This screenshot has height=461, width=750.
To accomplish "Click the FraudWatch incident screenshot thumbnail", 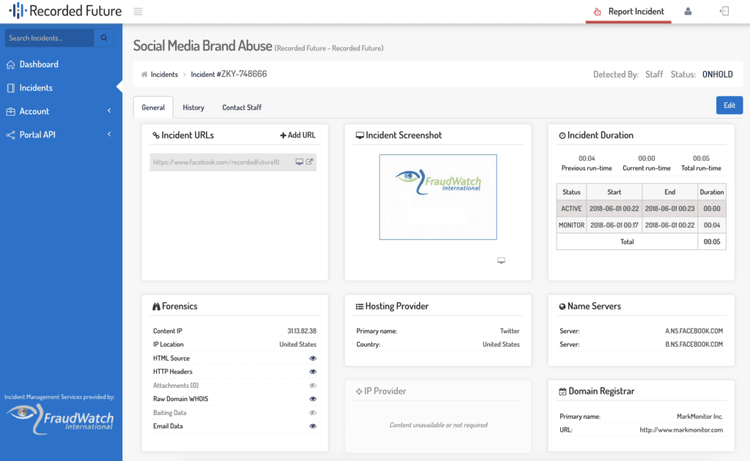I will 438,197.
